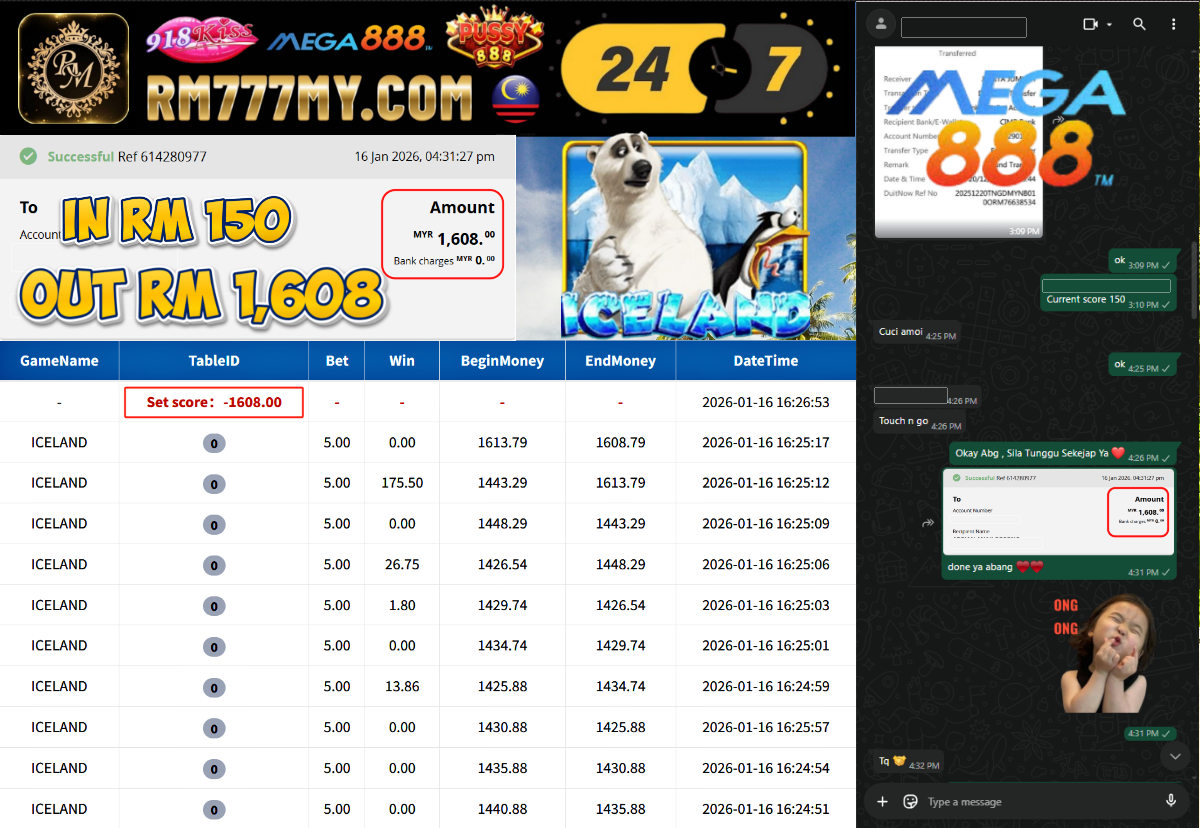Select the BeginMoney column header
The width and height of the screenshot is (1200, 828).
502,361
